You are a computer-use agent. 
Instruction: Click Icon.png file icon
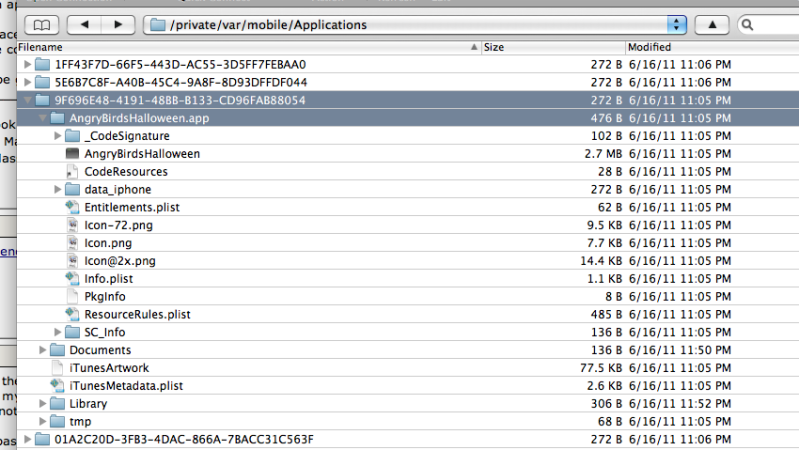[72, 243]
